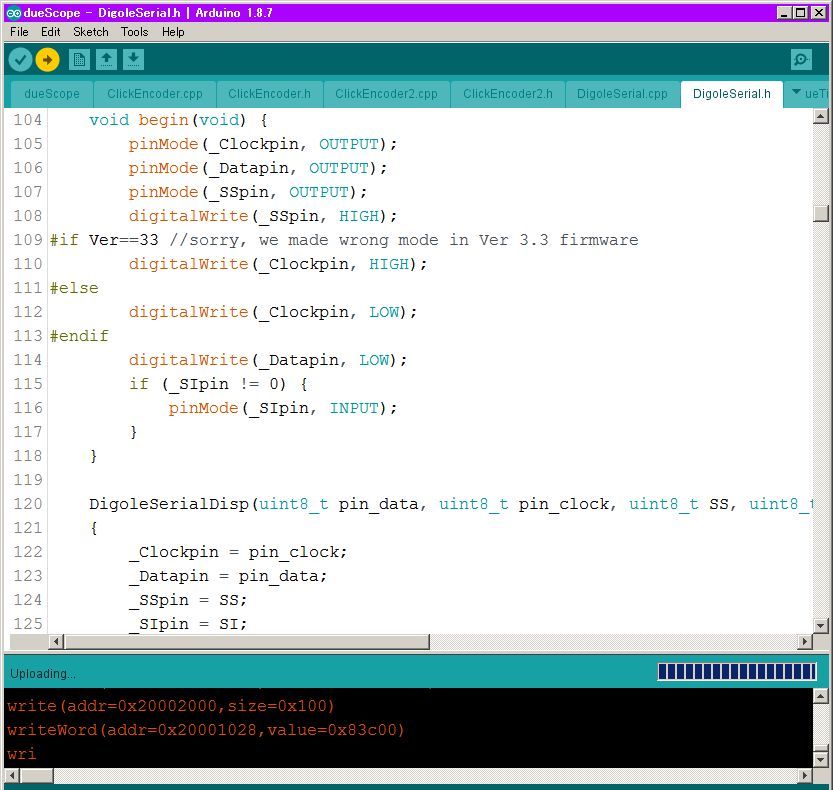This screenshot has height=790, width=833.
Task: Switch to the DigoleSerial.cpp tab
Action: pyautogui.click(x=622, y=94)
